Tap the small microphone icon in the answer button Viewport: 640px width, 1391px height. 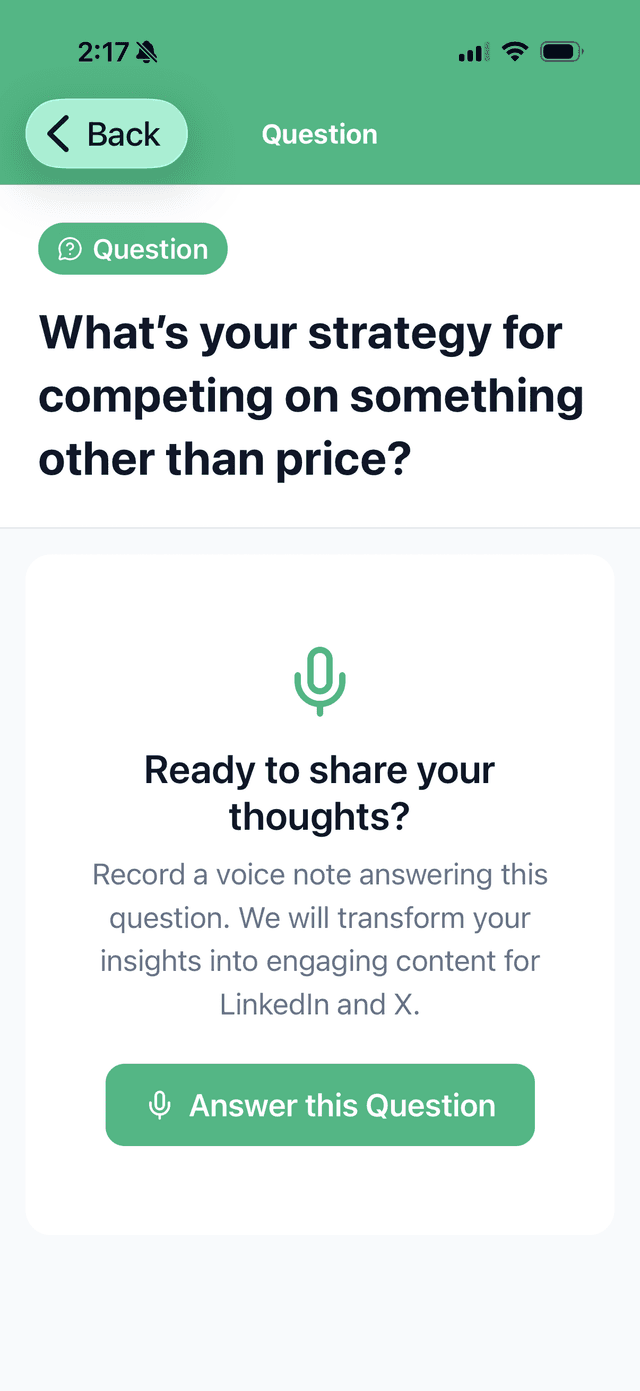point(159,1105)
